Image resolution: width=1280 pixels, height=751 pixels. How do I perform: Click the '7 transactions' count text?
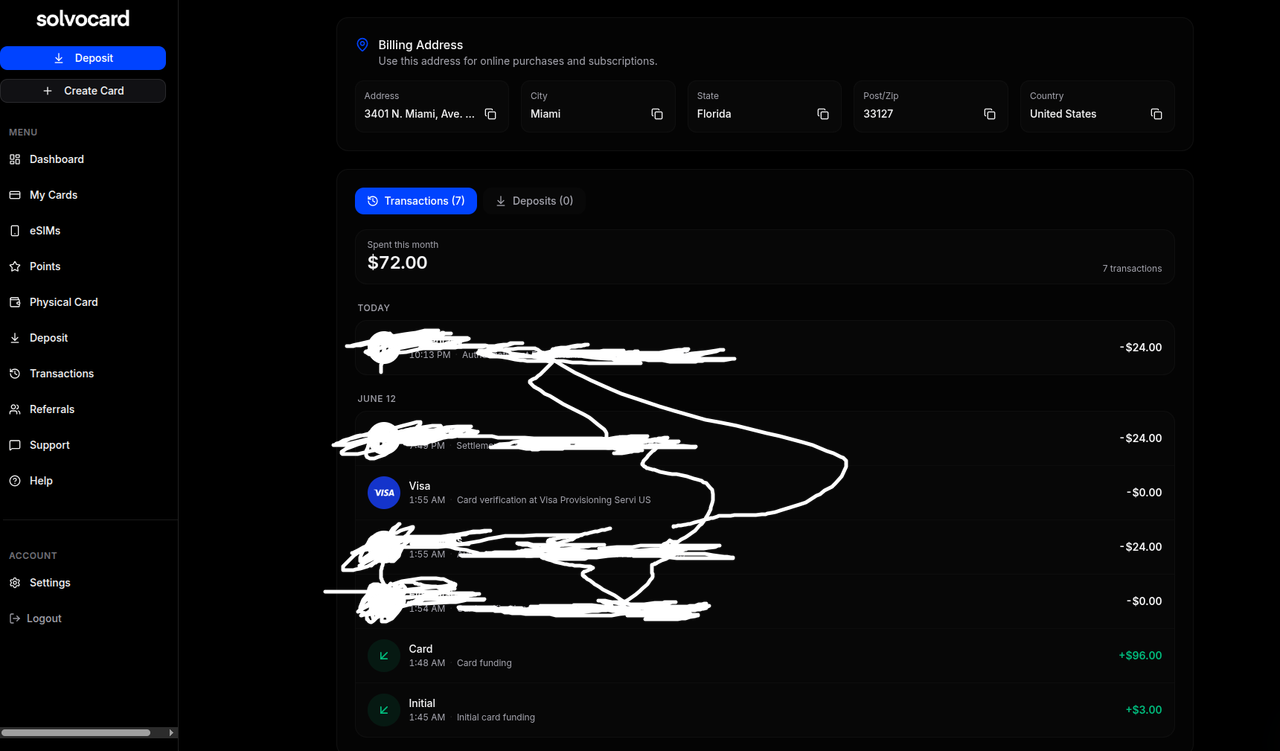point(1132,269)
